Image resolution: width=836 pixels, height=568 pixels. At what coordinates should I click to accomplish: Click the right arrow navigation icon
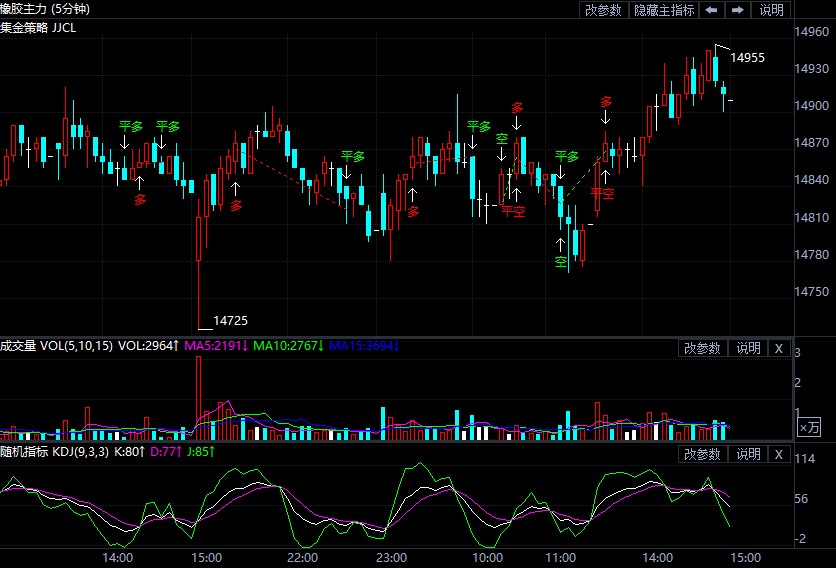(737, 10)
